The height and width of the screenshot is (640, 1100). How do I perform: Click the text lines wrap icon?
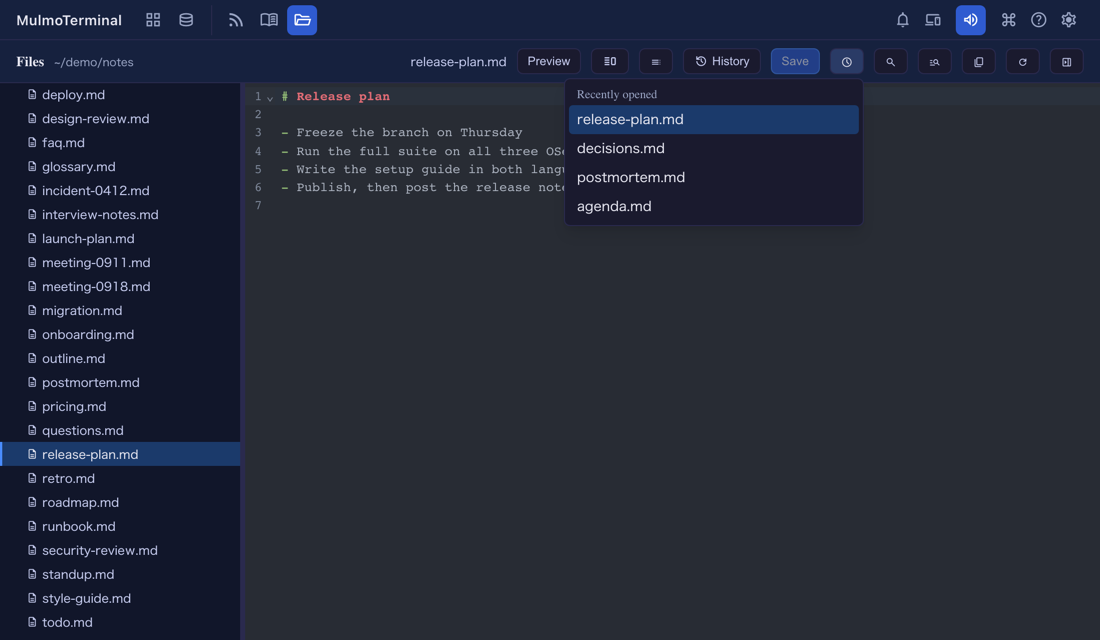(655, 61)
